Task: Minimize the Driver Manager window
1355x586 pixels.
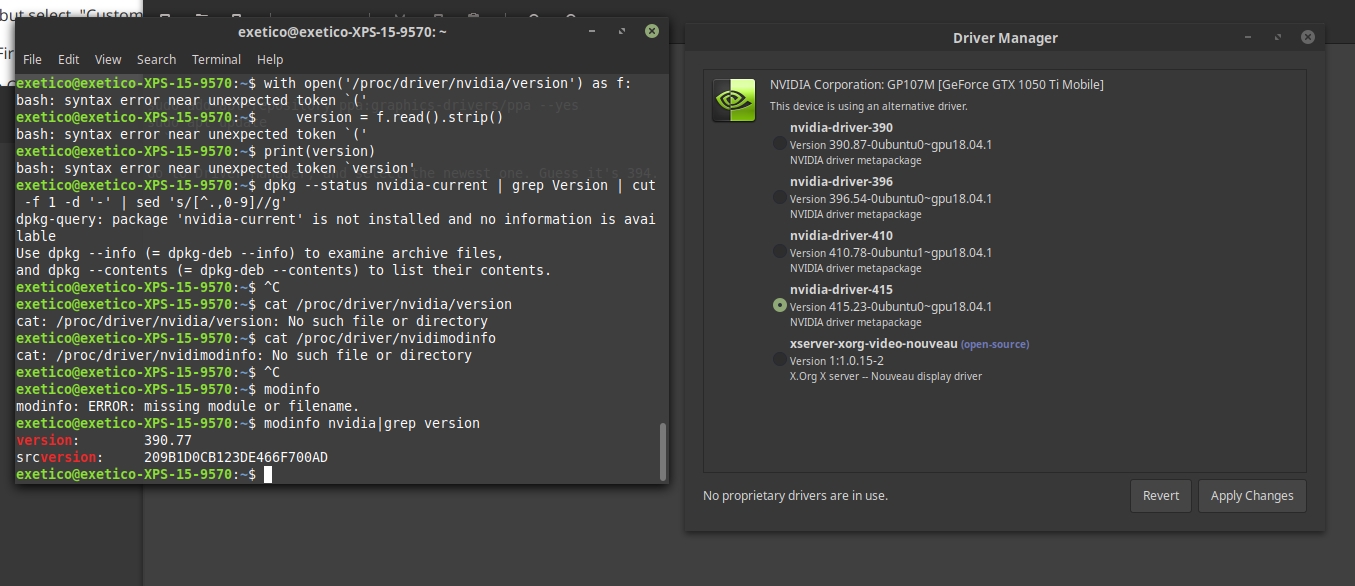Action: click(1248, 37)
